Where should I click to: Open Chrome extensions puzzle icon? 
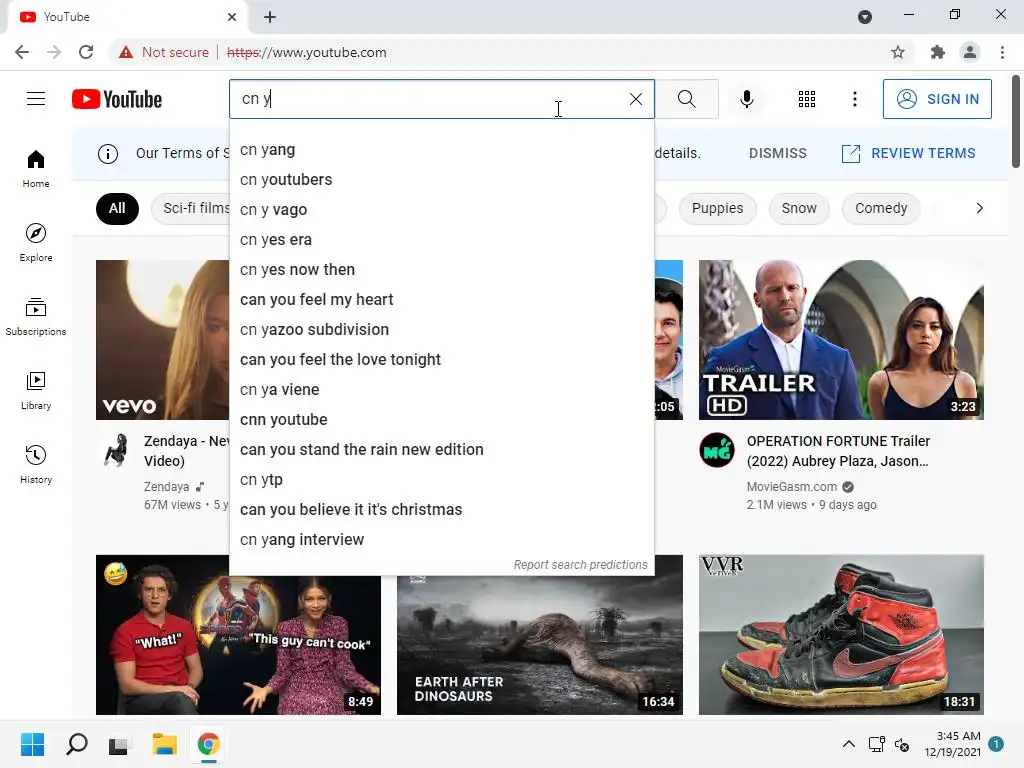938,52
